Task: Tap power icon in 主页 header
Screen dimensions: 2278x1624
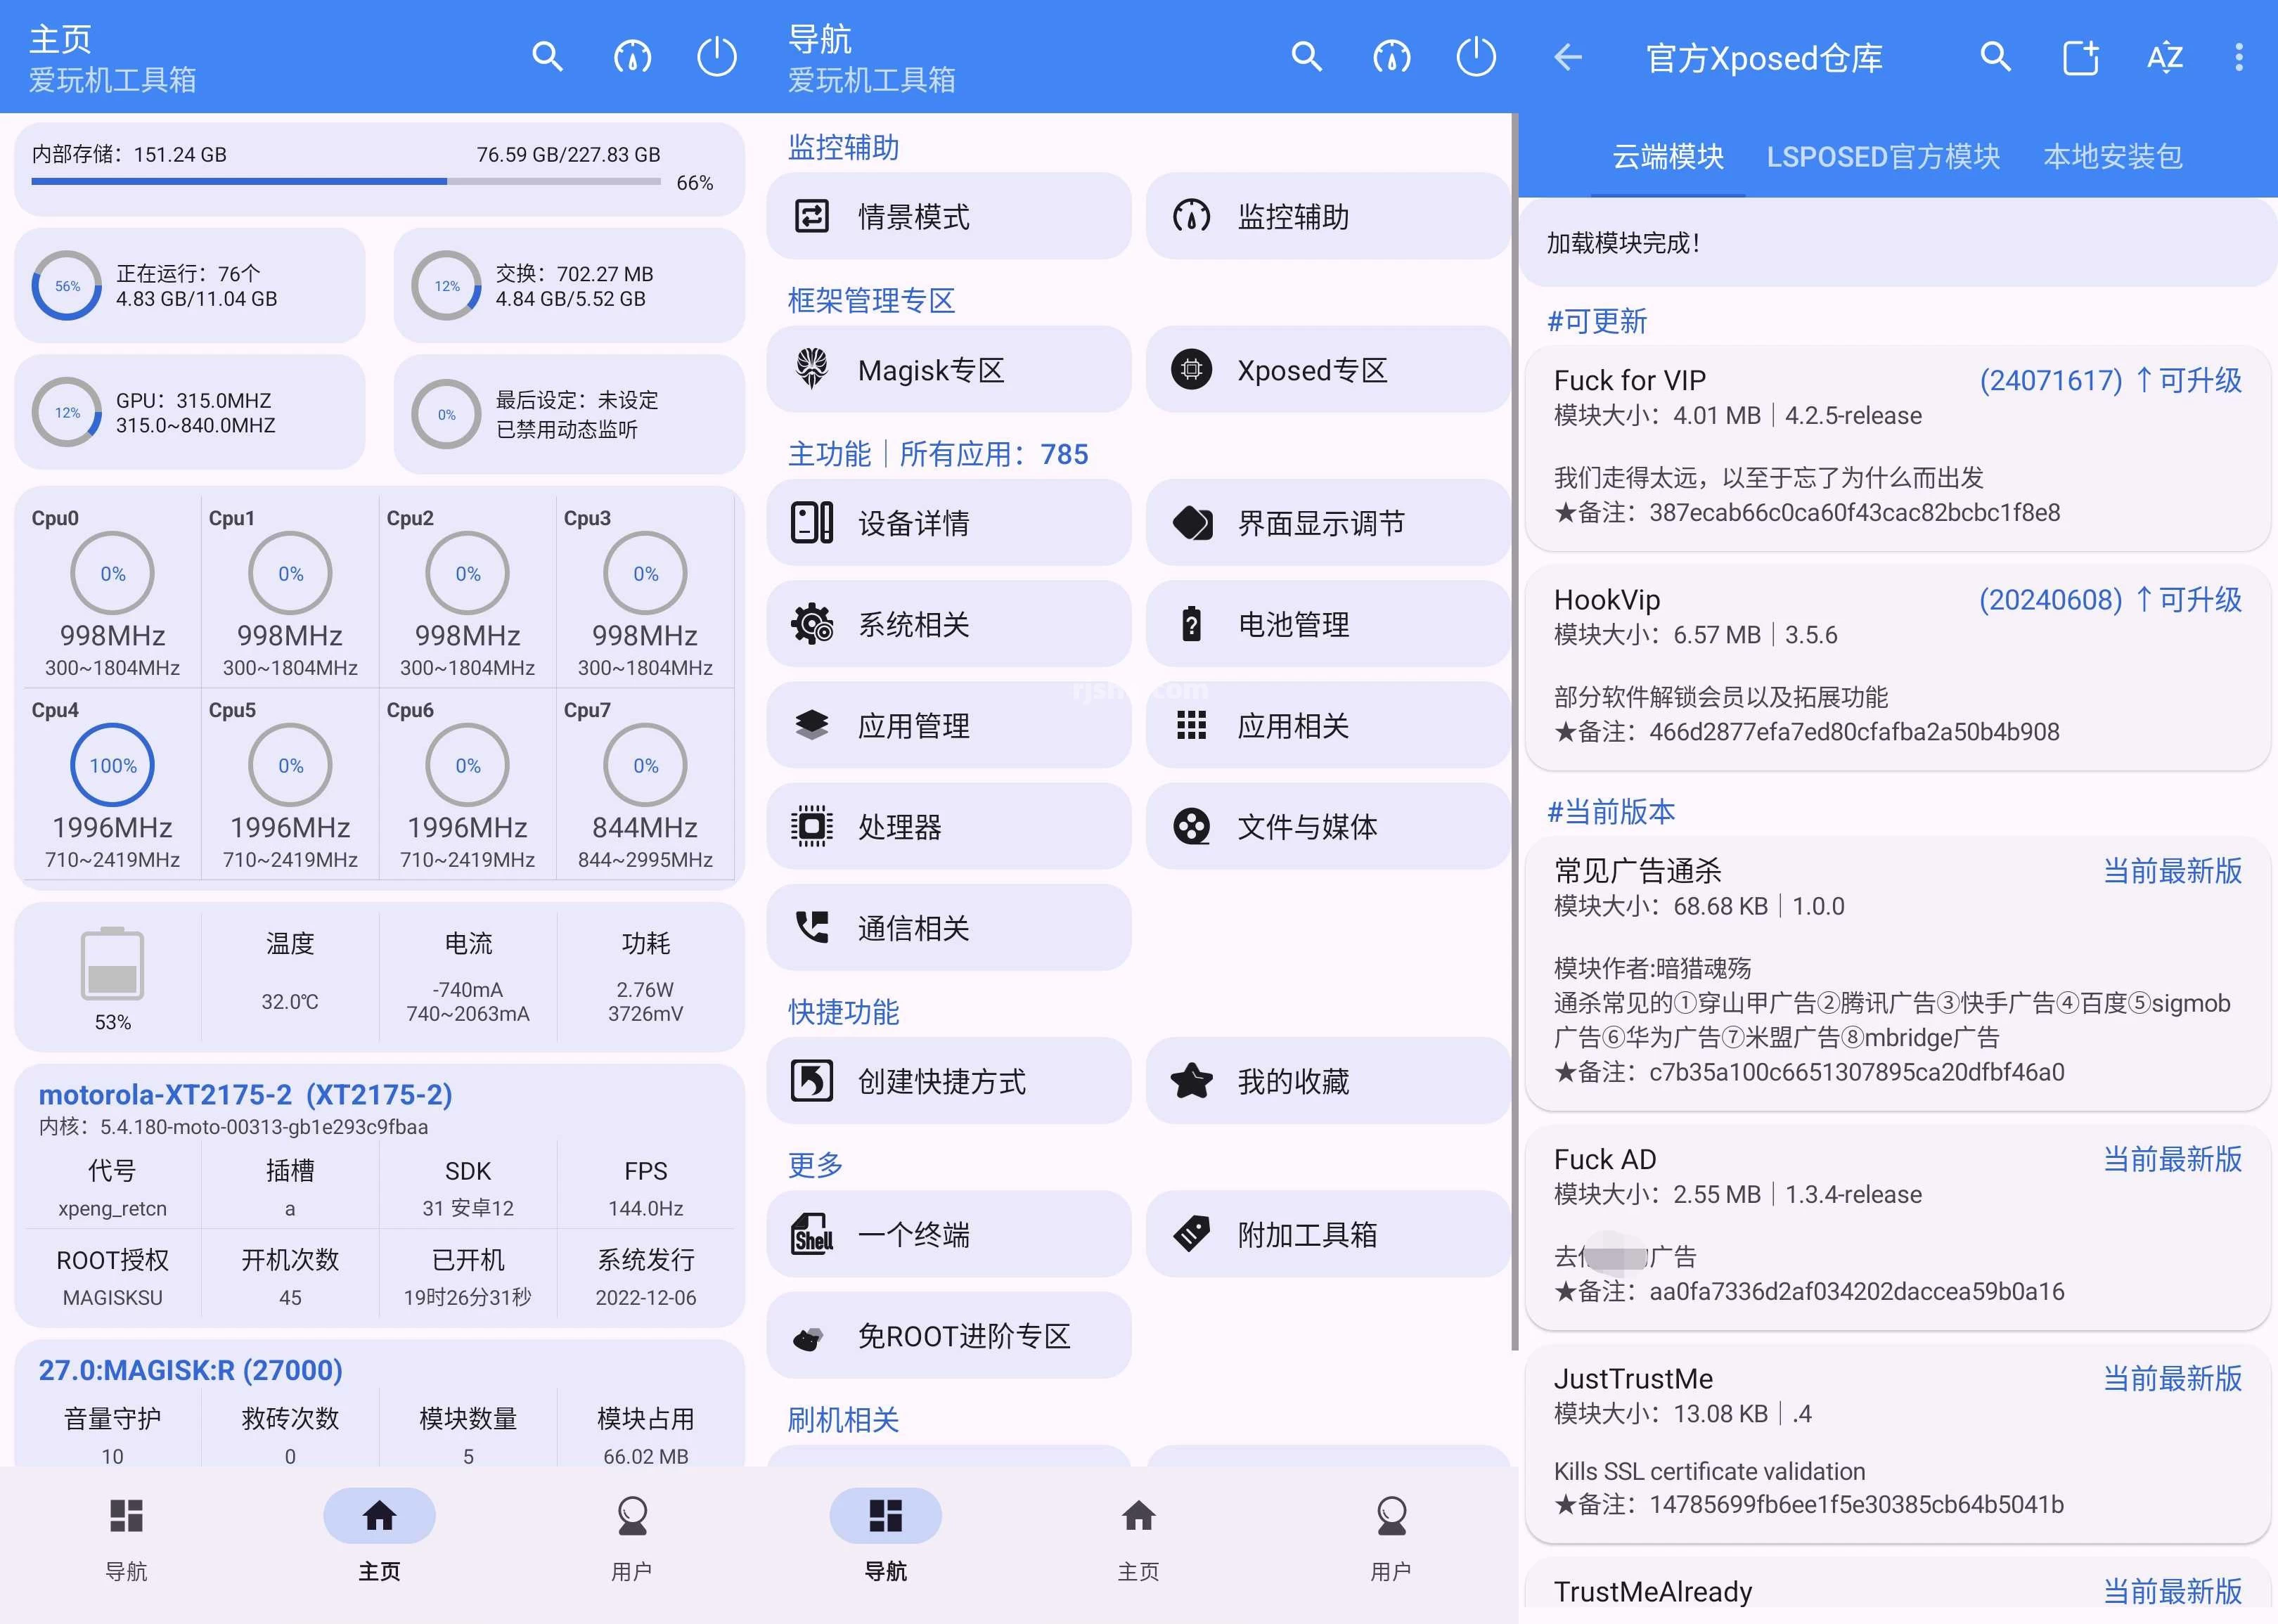Action: coord(717,57)
